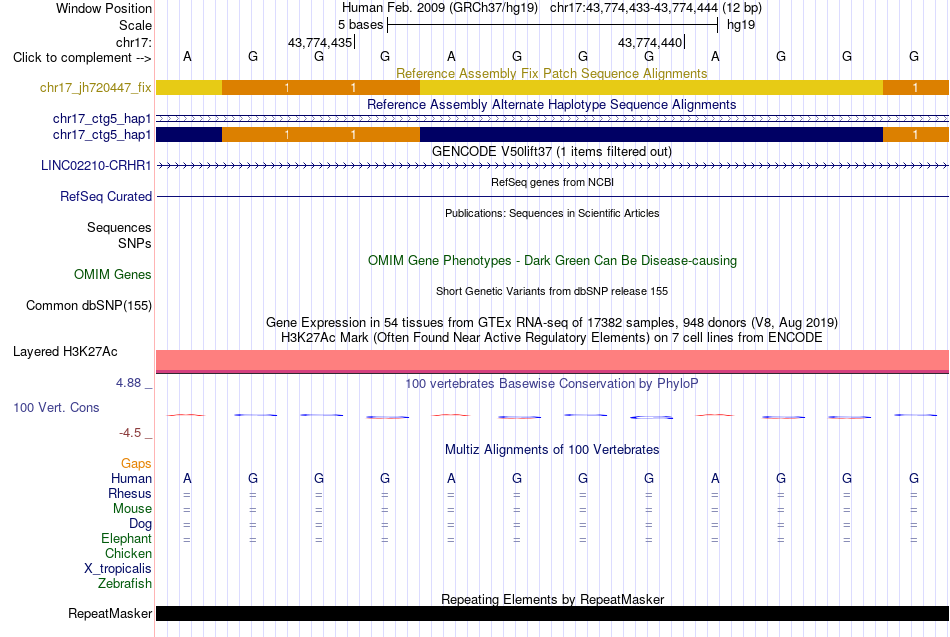This screenshot has height=637, width=950.
Task: Open 'Publications: Sequences in Scientific Articles' title
Action: tap(552, 213)
